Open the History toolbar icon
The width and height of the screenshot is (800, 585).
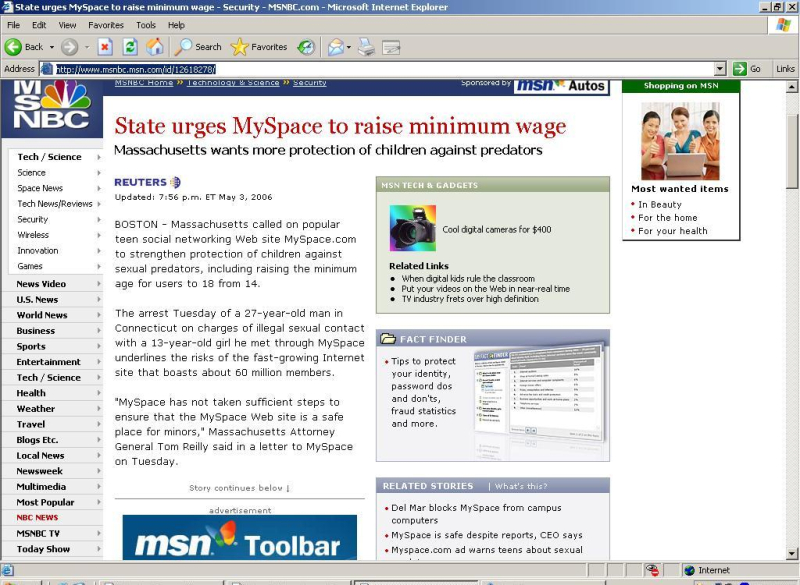coord(306,47)
